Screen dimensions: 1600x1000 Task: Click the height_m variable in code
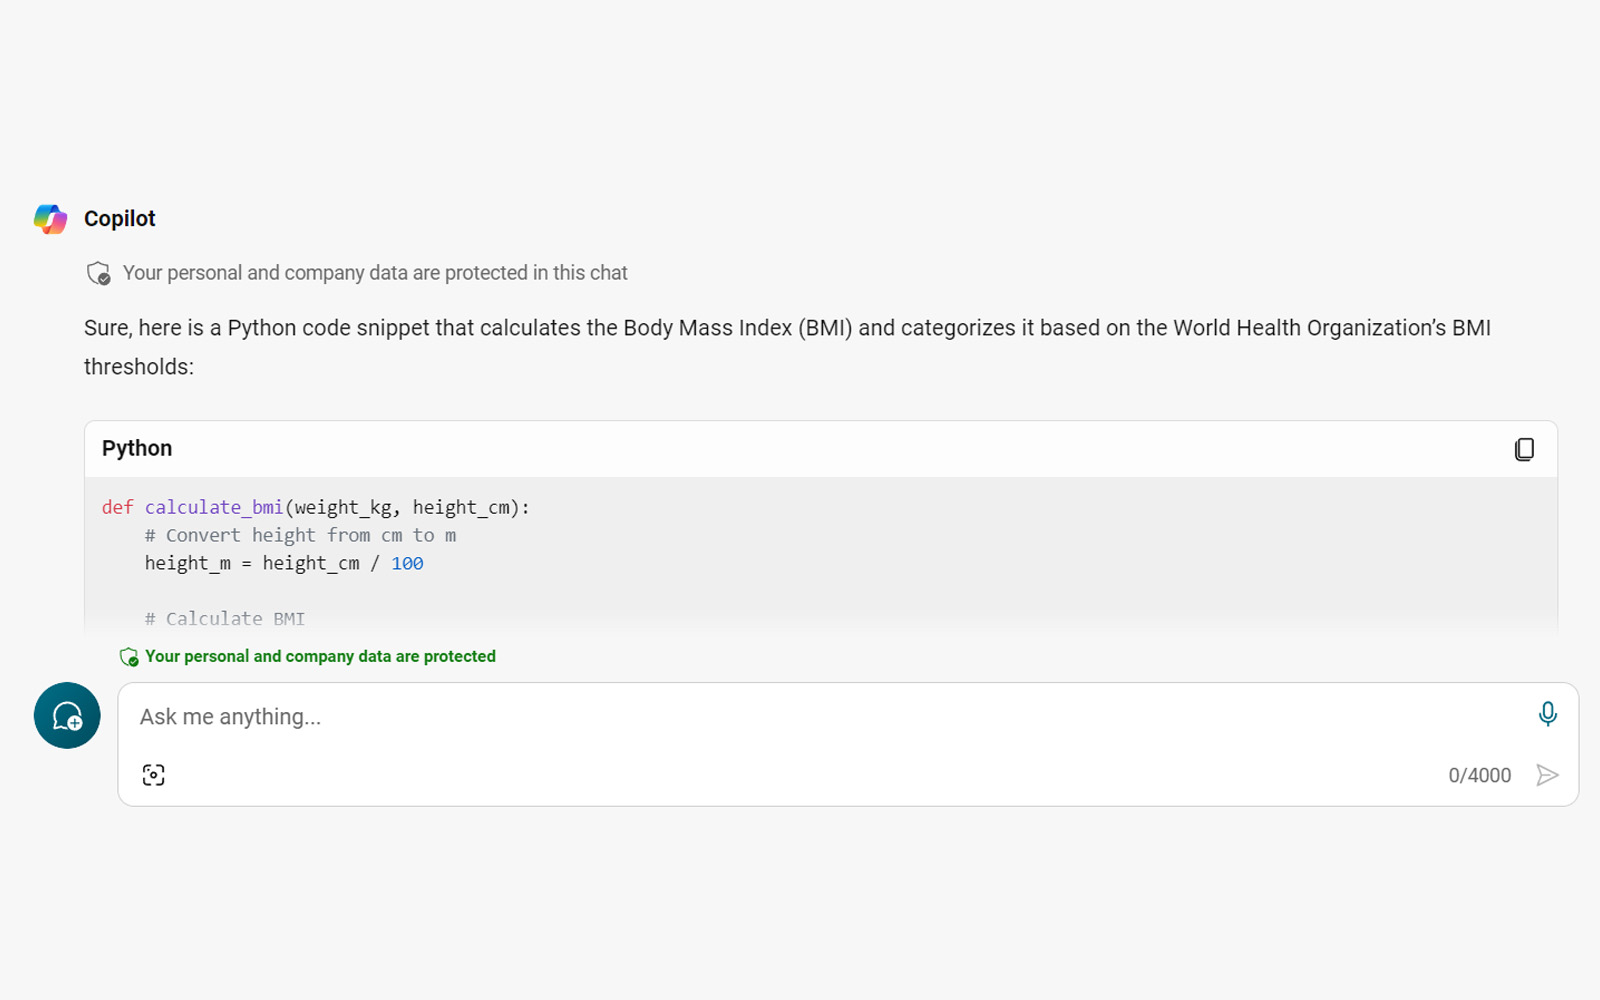coord(187,563)
